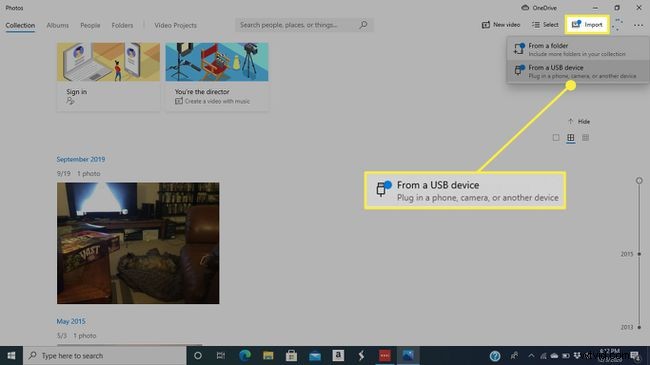Open the red app icon on taskbar
This screenshot has height=365, width=650.
385,355
